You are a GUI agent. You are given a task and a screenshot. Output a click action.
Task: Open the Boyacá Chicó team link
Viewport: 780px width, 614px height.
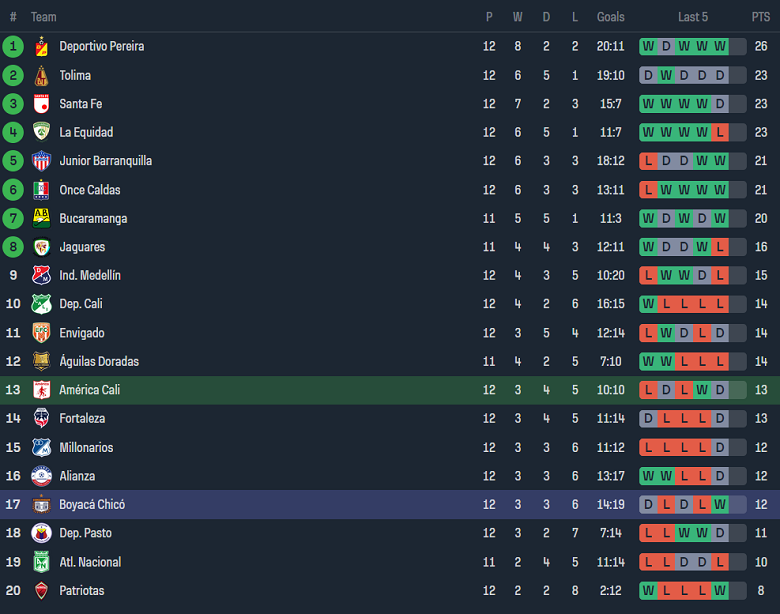(92, 505)
